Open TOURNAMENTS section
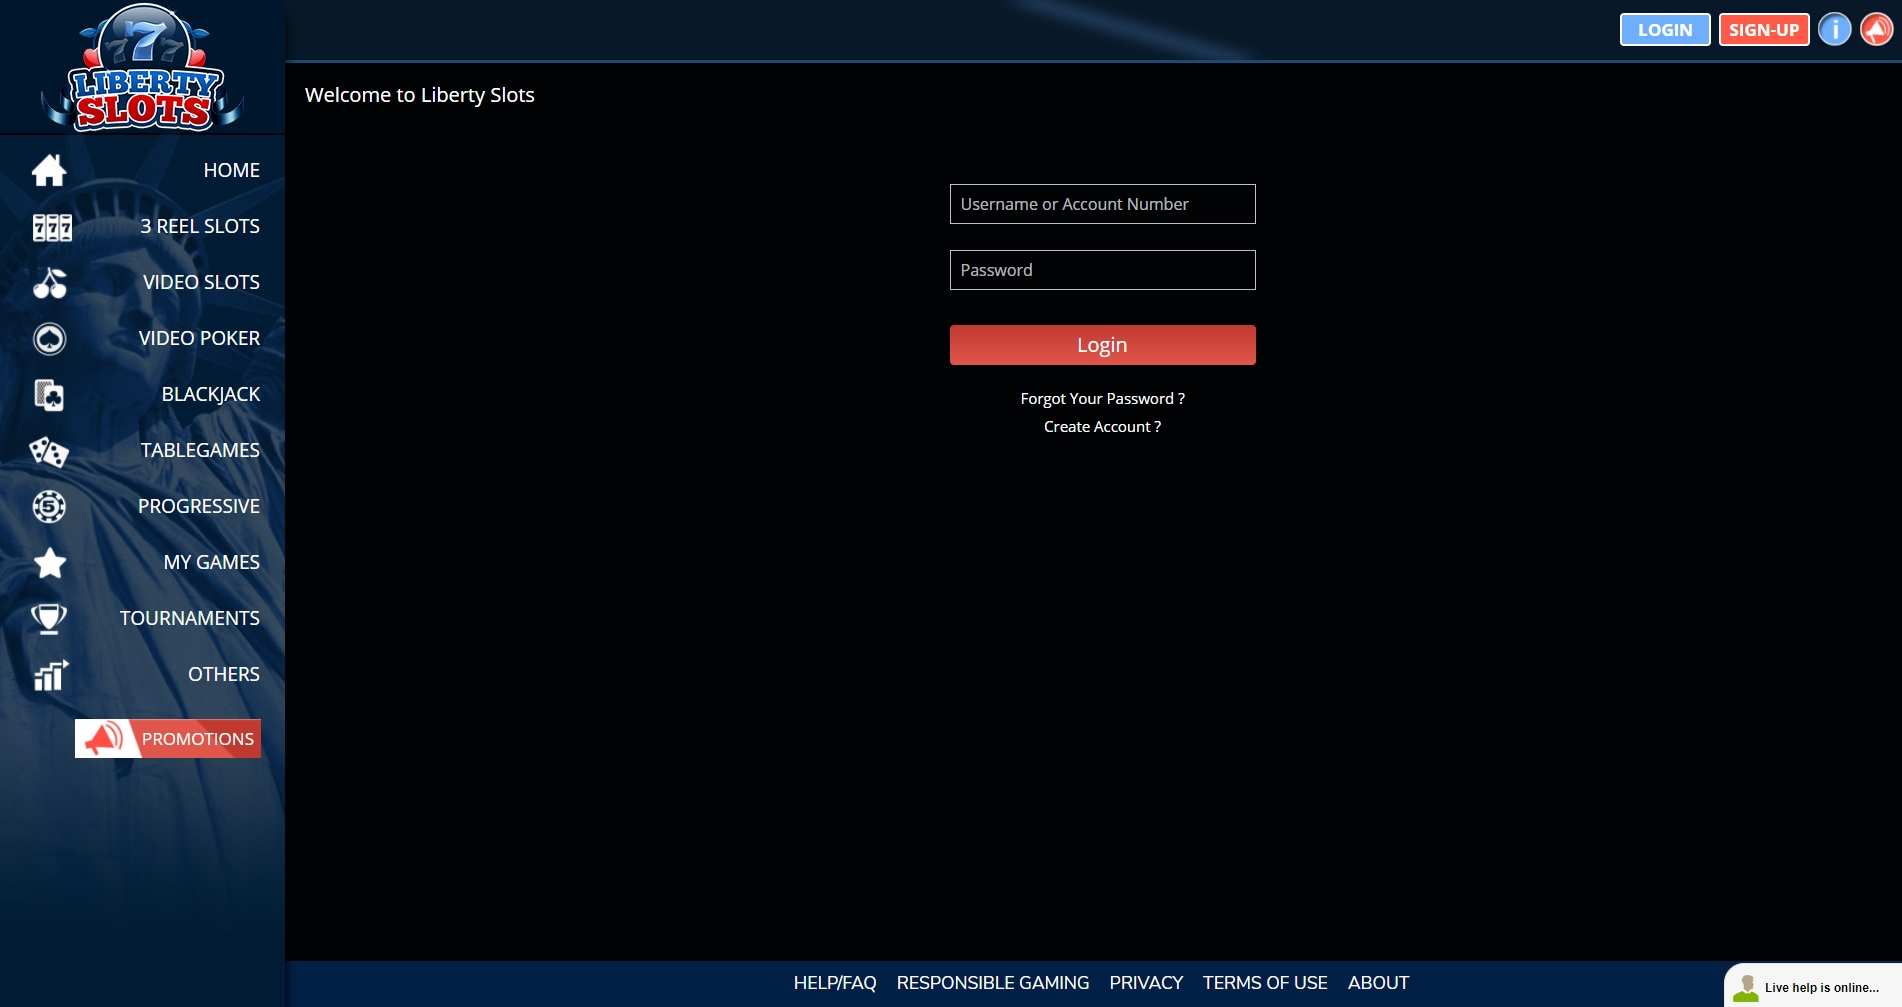Screen dimensions: 1902x1007 pos(190,618)
